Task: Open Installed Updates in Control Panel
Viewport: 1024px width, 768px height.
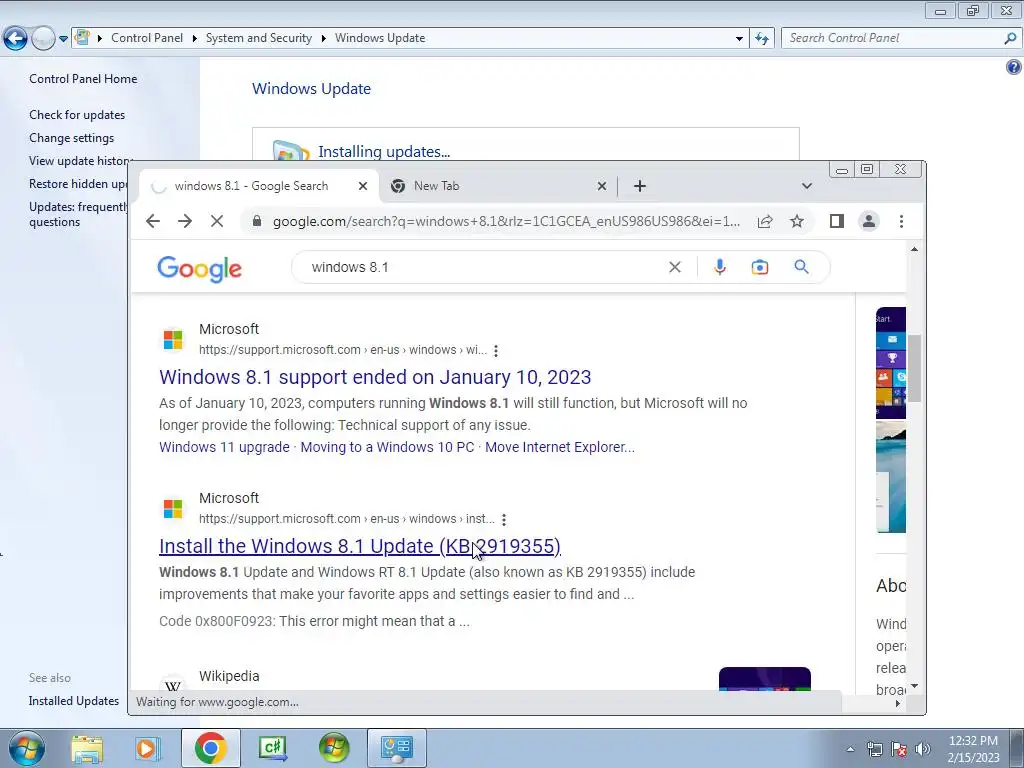Action: pyautogui.click(x=74, y=701)
